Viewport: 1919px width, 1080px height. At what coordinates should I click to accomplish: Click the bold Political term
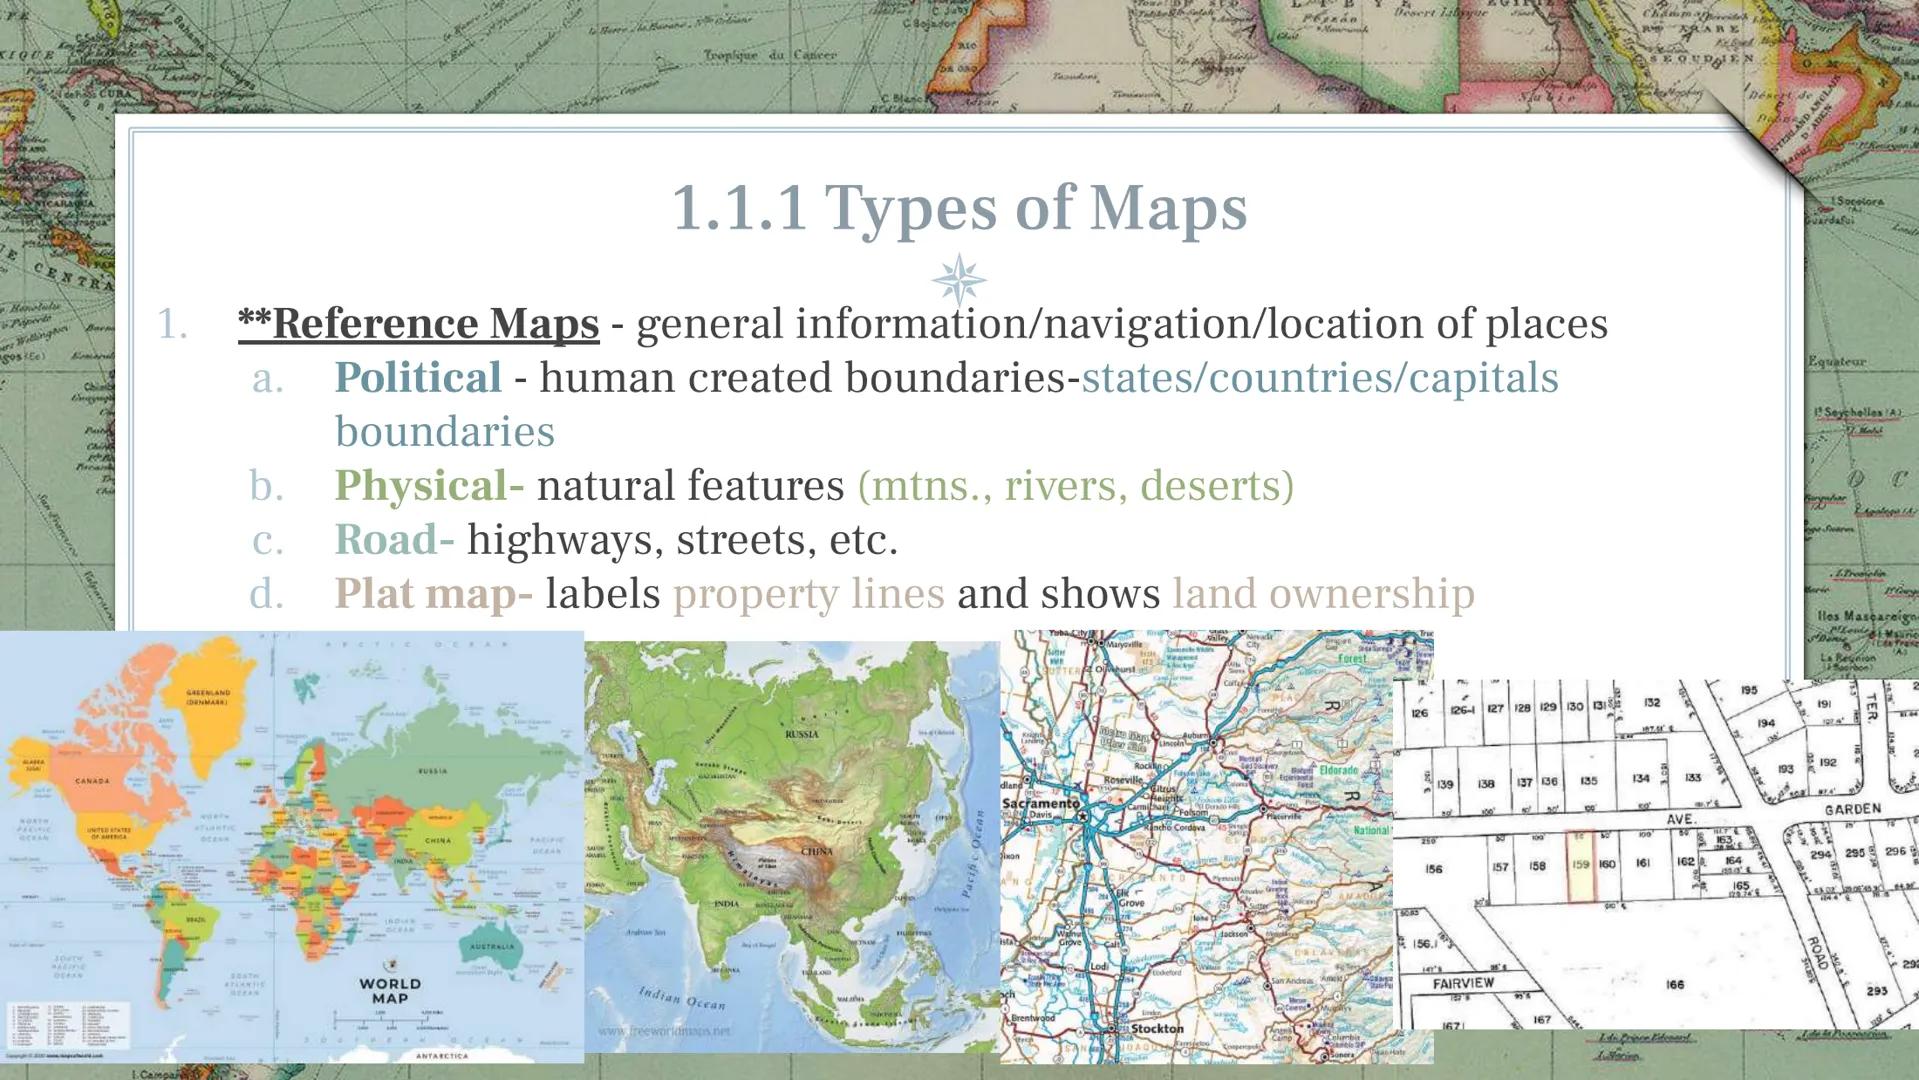[418, 378]
